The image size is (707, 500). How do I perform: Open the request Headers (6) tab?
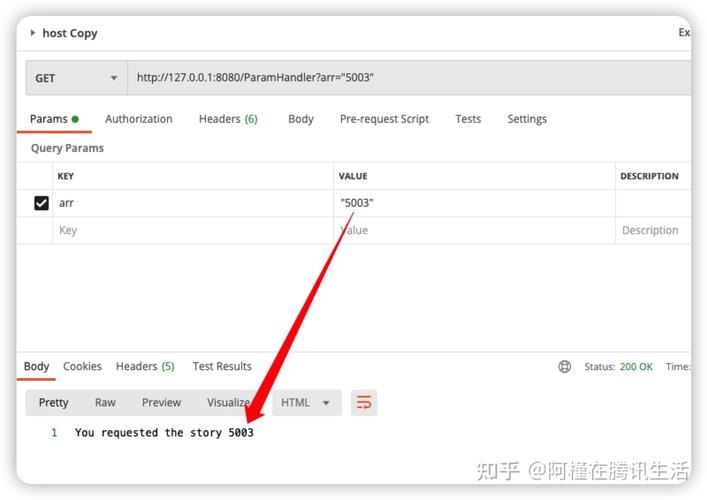(228, 119)
